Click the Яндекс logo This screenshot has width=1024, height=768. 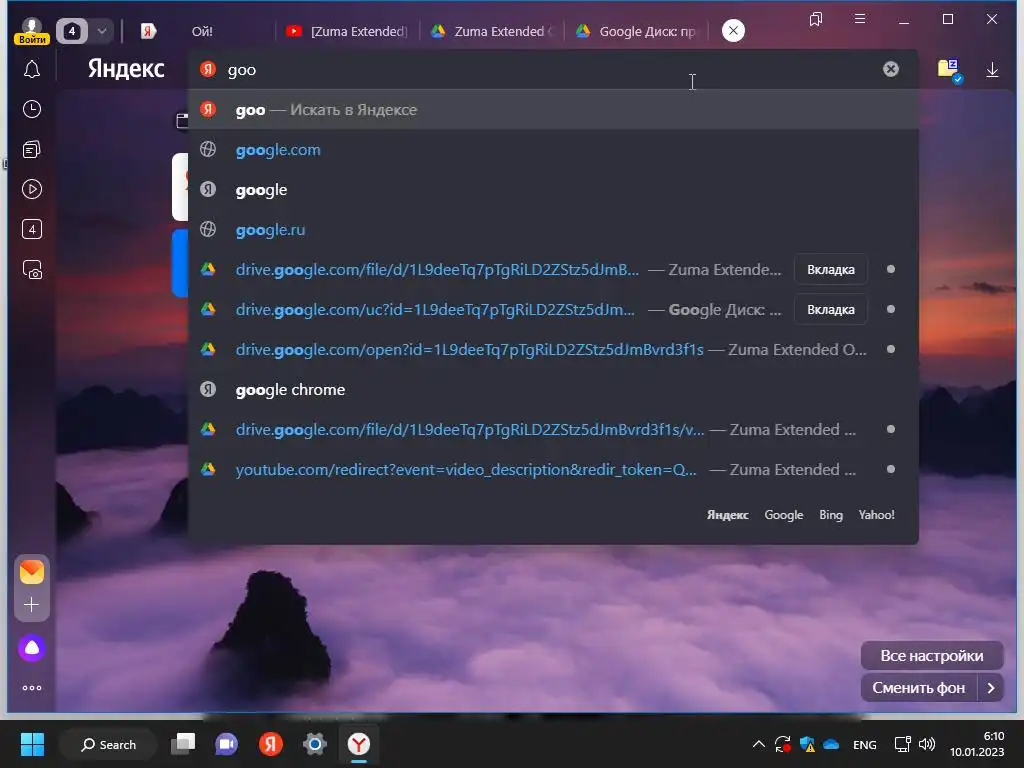[x=126, y=69]
